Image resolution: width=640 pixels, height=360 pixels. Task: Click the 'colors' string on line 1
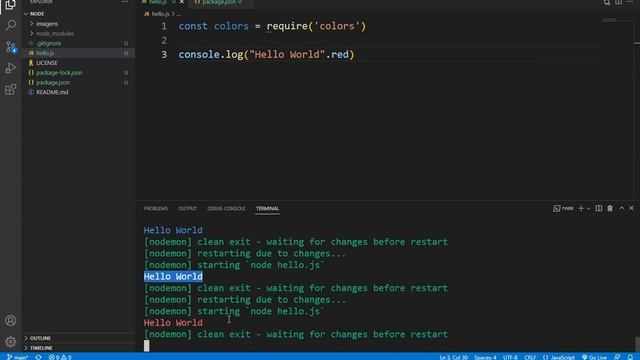point(337,26)
